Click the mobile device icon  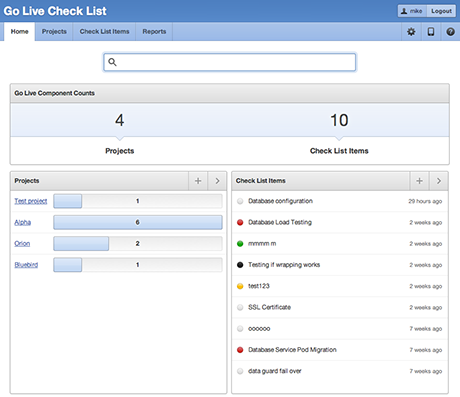click(431, 32)
